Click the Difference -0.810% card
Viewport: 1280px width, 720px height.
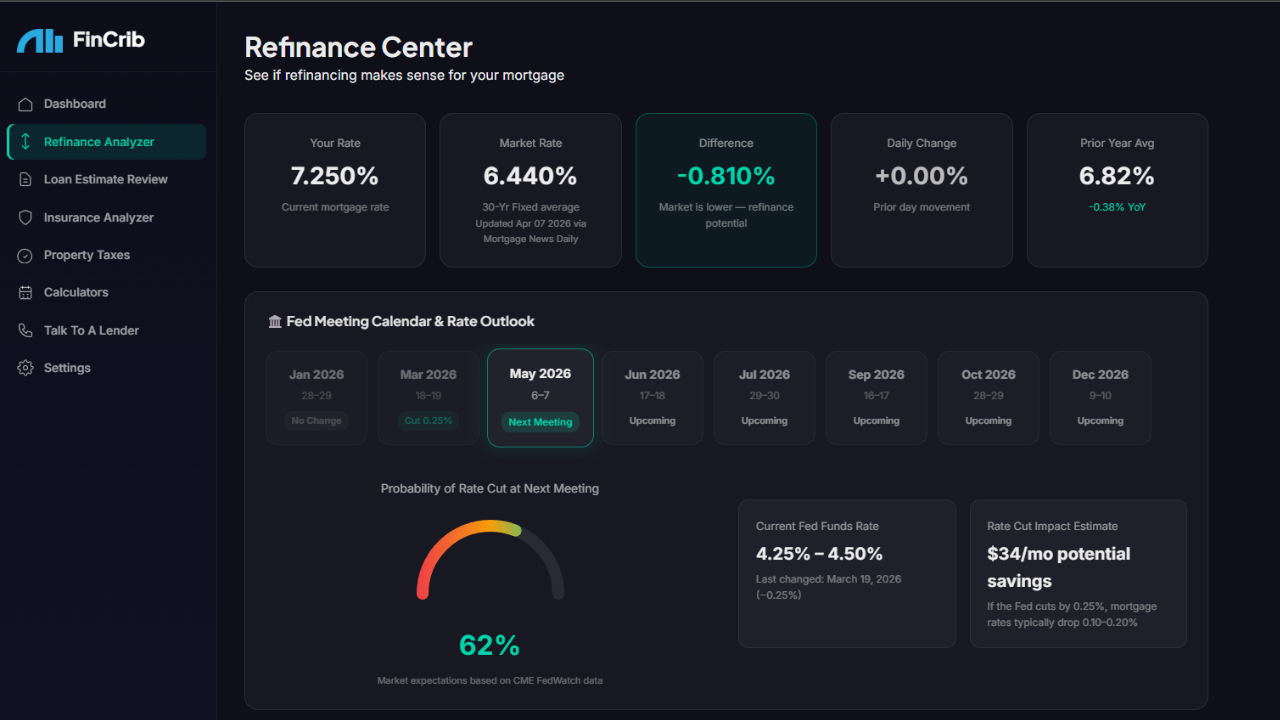pyautogui.click(x=726, y=190)
